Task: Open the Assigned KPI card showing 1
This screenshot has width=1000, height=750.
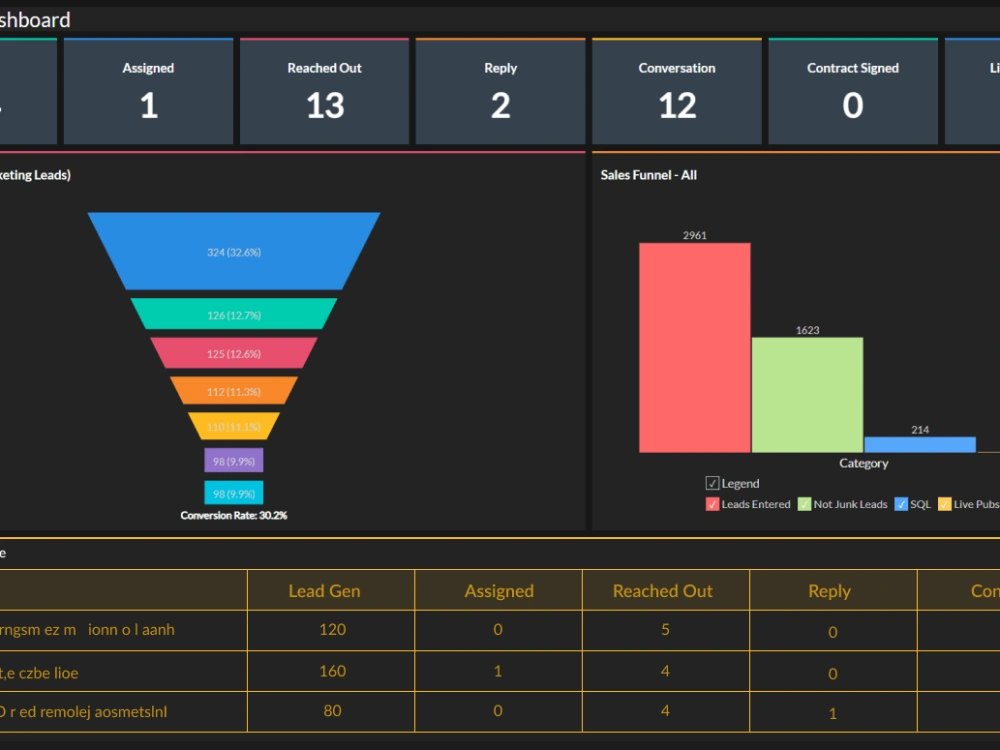Action: click(x=148, y=90)
